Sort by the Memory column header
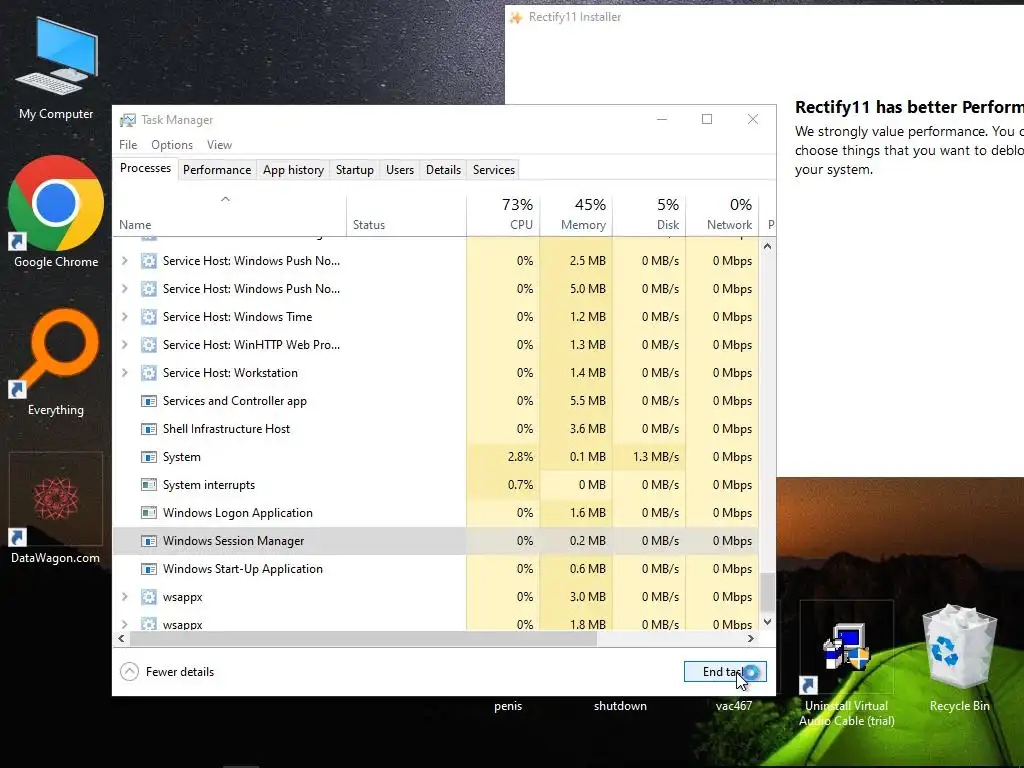The width and height of the screenshot is (1024, 768). coord(577,216)
